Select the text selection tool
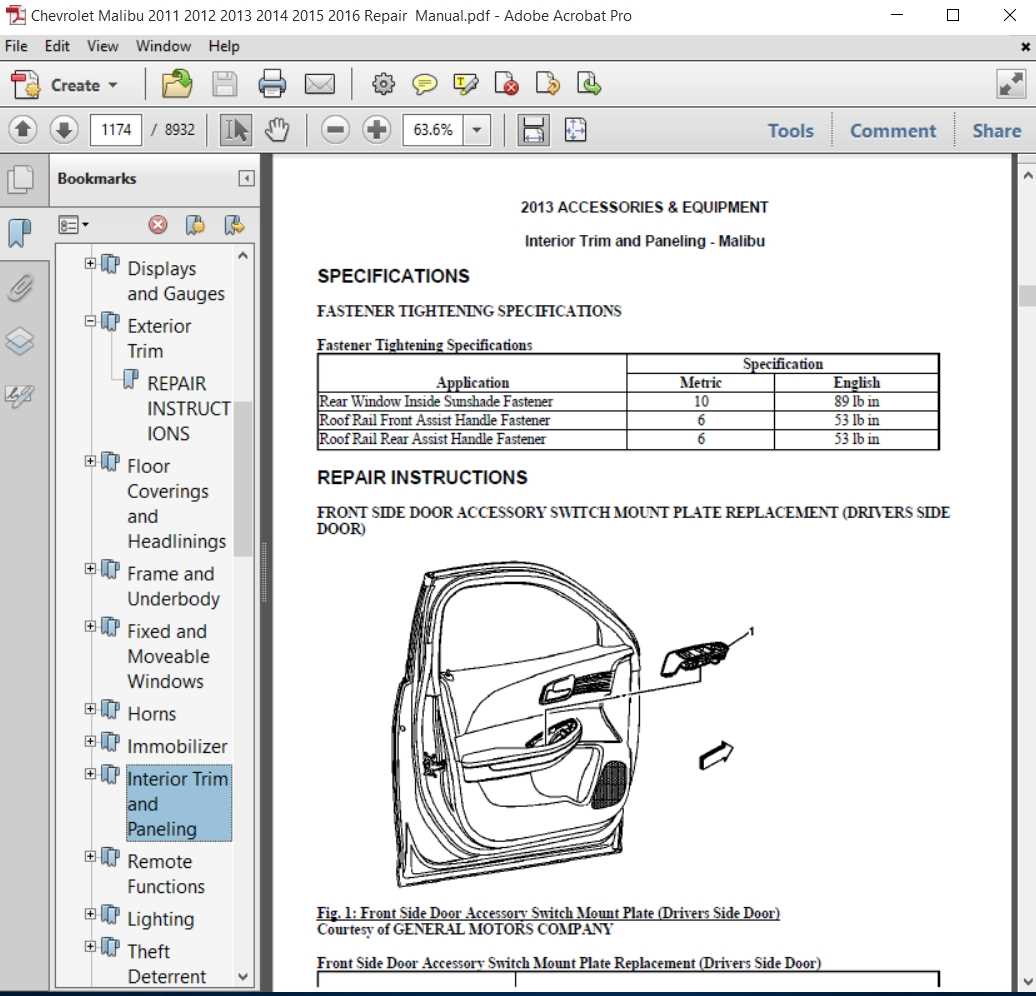 [235, 130]
